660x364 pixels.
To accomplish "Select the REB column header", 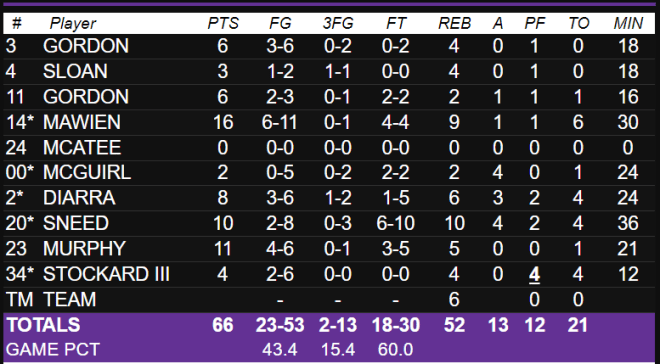I will click(x=454, y=23).
